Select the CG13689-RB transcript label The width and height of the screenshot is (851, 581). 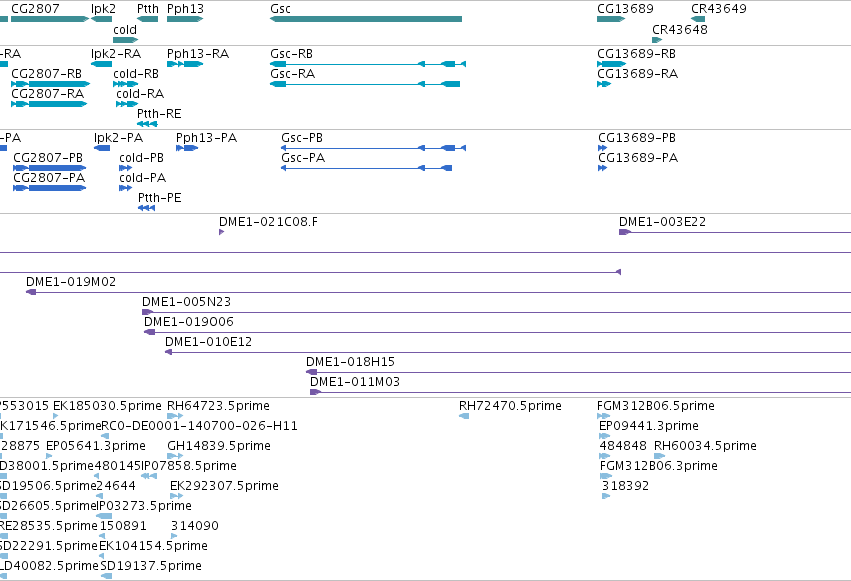point(637,54)
